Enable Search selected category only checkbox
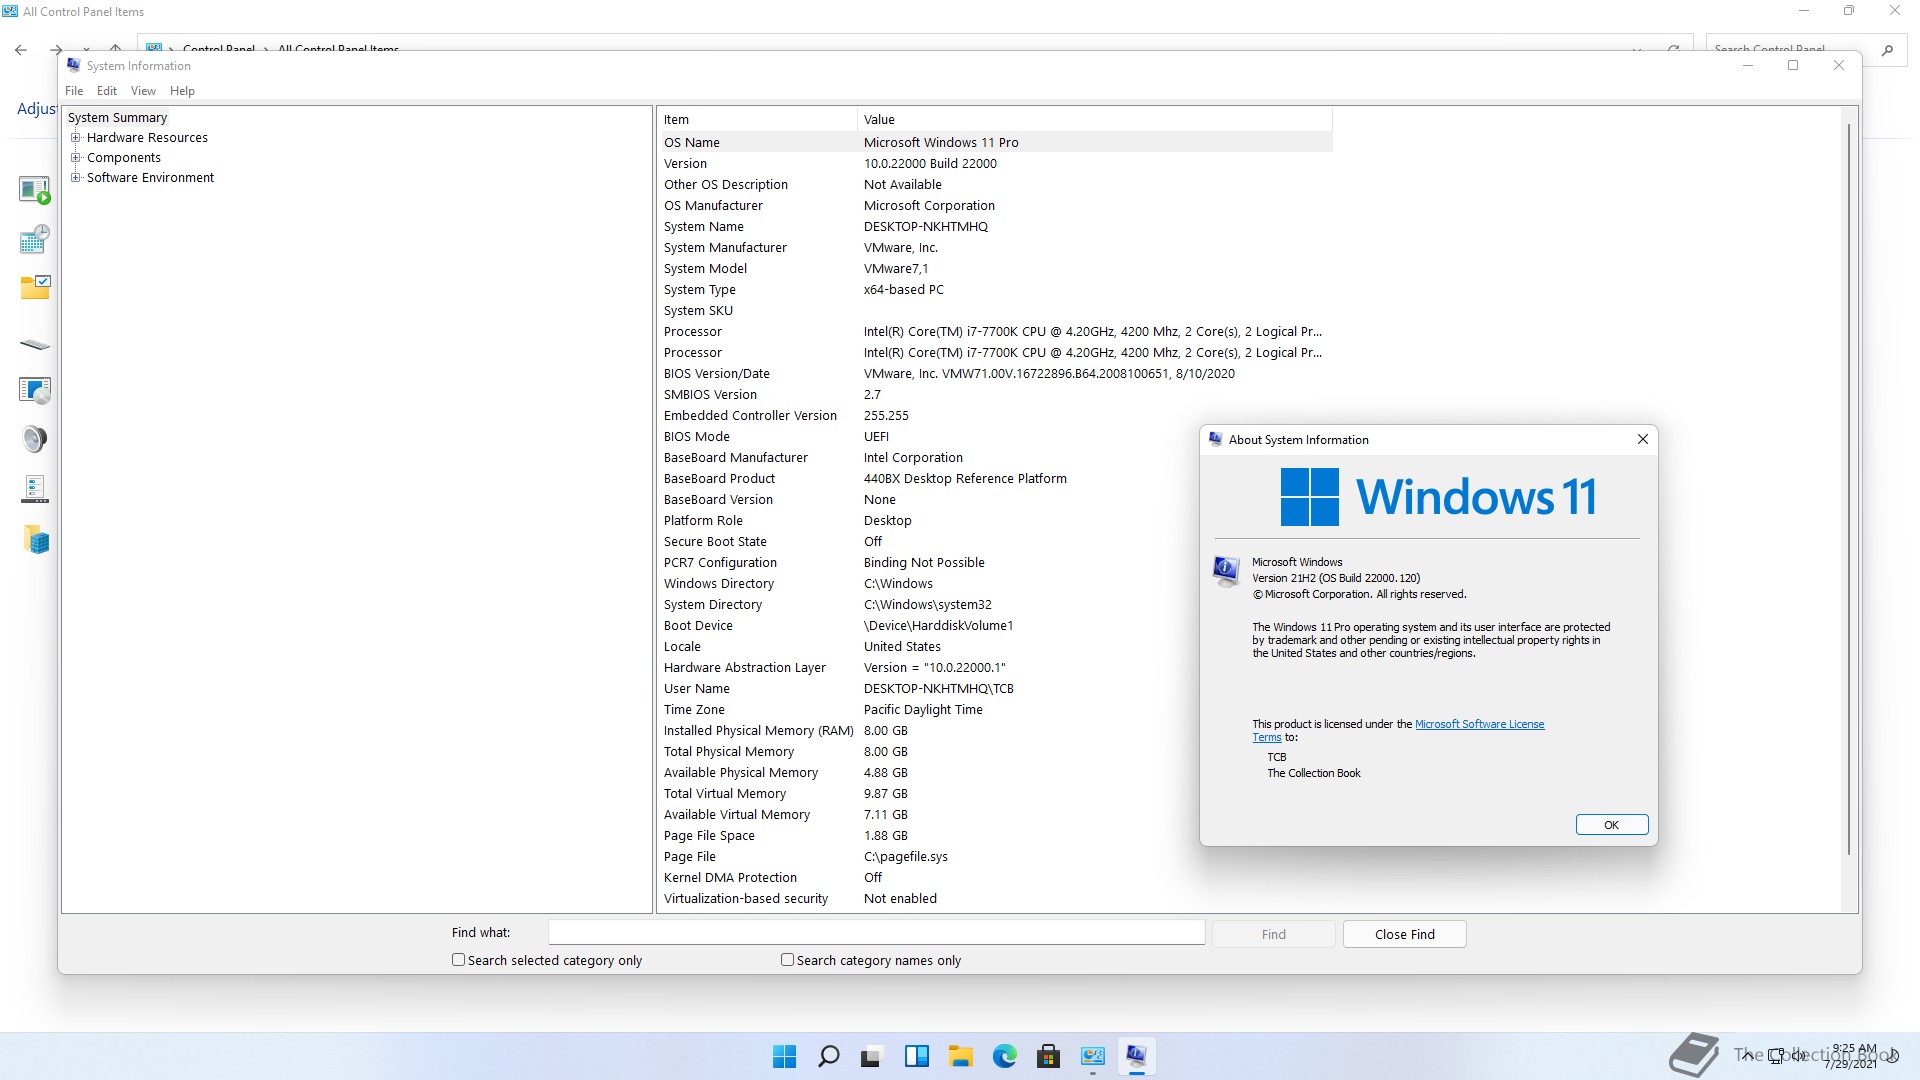Image resolution: width=1920 pixels, height=1080 pixels. point(459,960)
